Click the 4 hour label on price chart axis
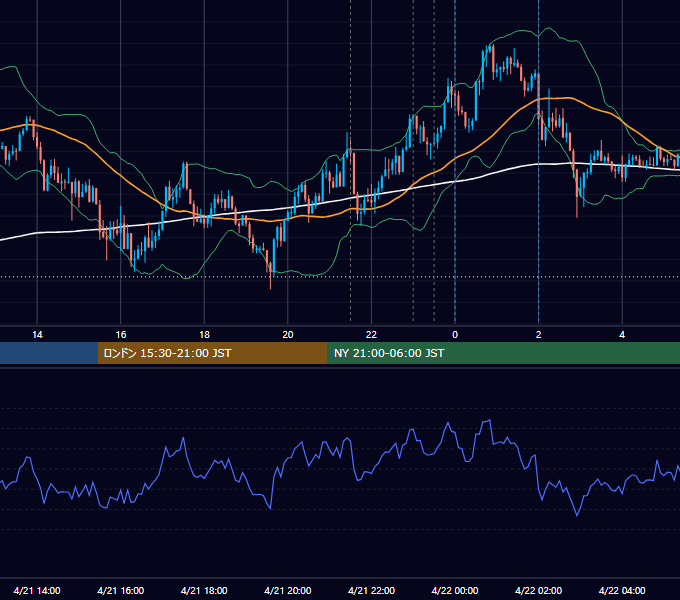680x600 pixels. tap(622, 335)
